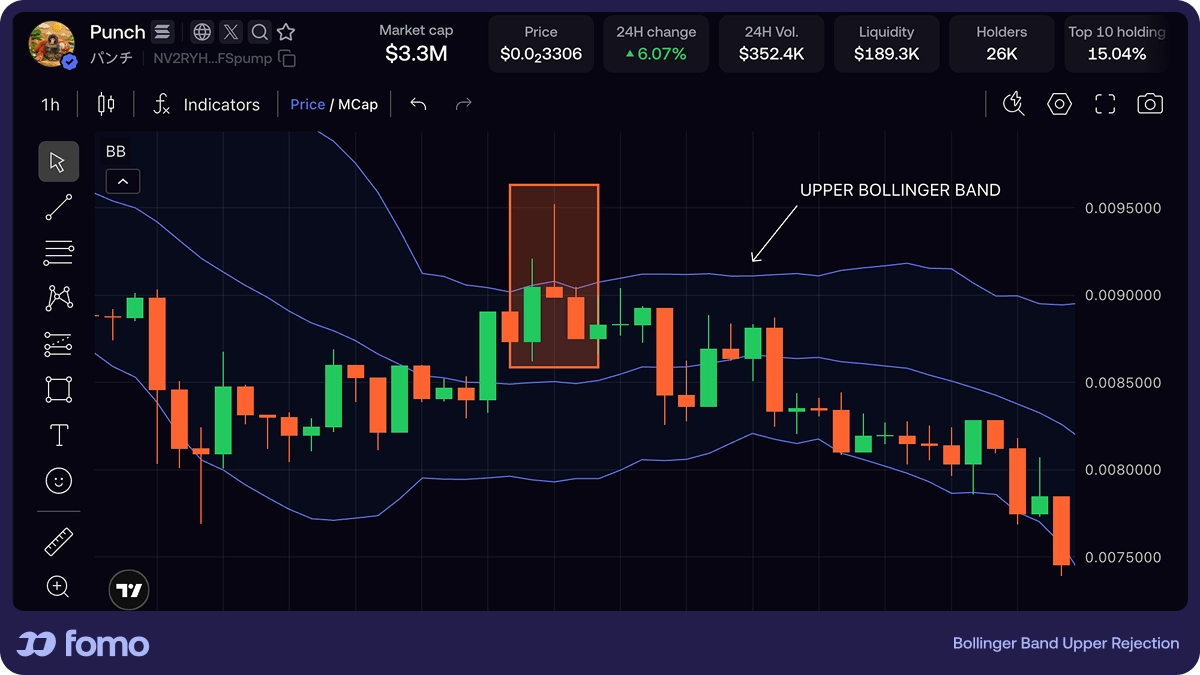Open the token's X profile
This screenshot has height=675, width=1200.
[231, 32]
